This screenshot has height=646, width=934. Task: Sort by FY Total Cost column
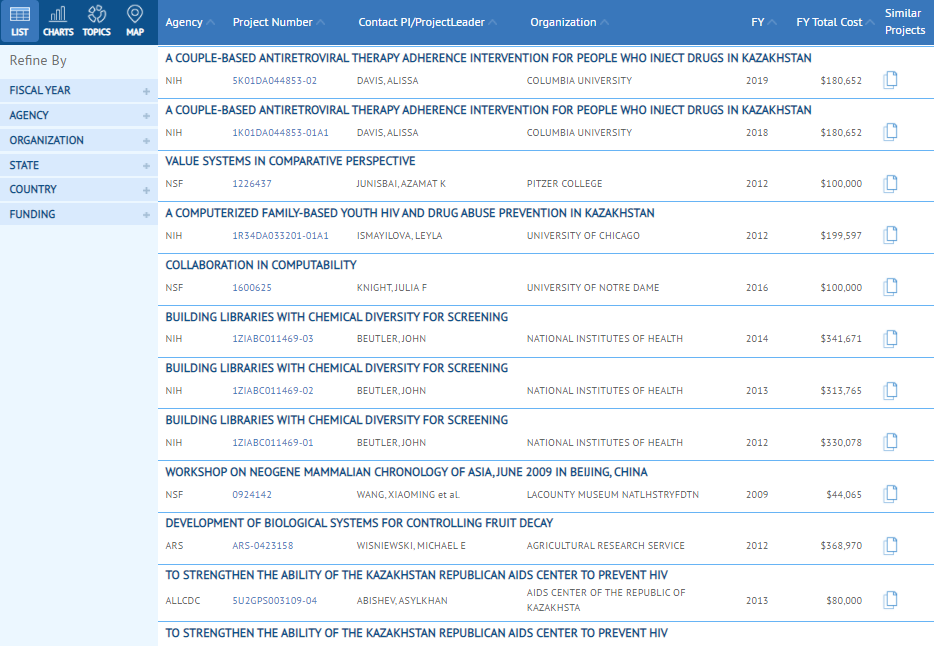(835, 22)
